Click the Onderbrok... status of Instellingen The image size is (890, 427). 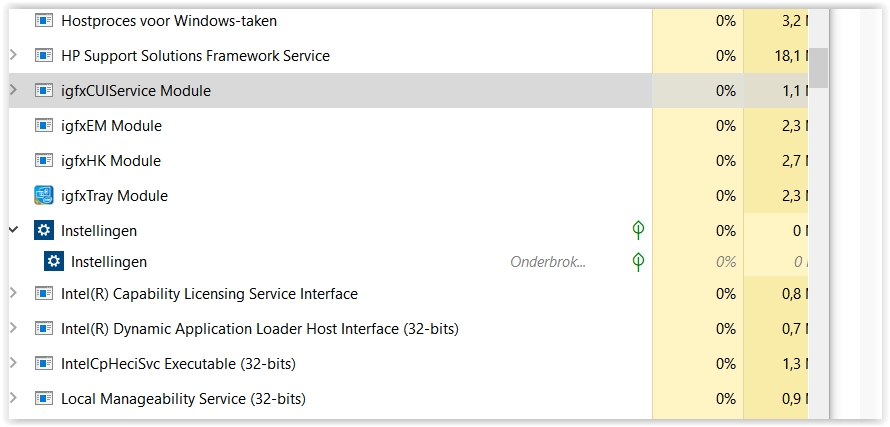coord(548,262)
